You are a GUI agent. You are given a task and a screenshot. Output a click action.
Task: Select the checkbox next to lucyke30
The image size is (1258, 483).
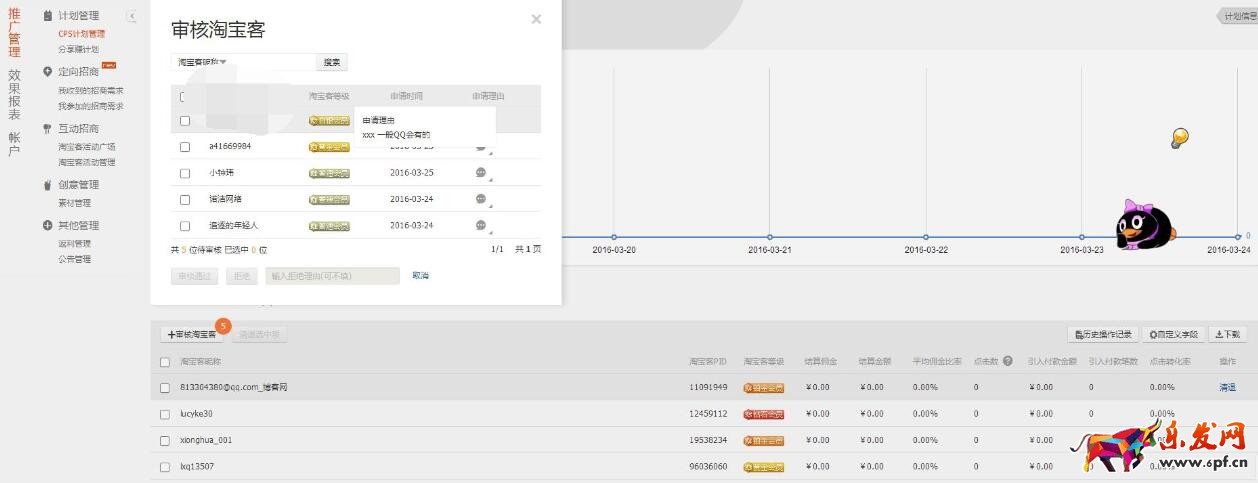(166, 414)
